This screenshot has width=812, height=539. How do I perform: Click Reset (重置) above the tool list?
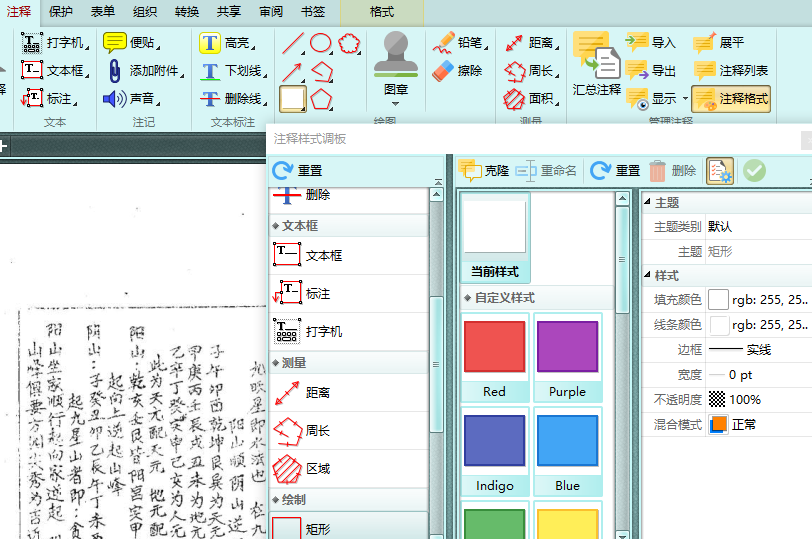point(297,170)
